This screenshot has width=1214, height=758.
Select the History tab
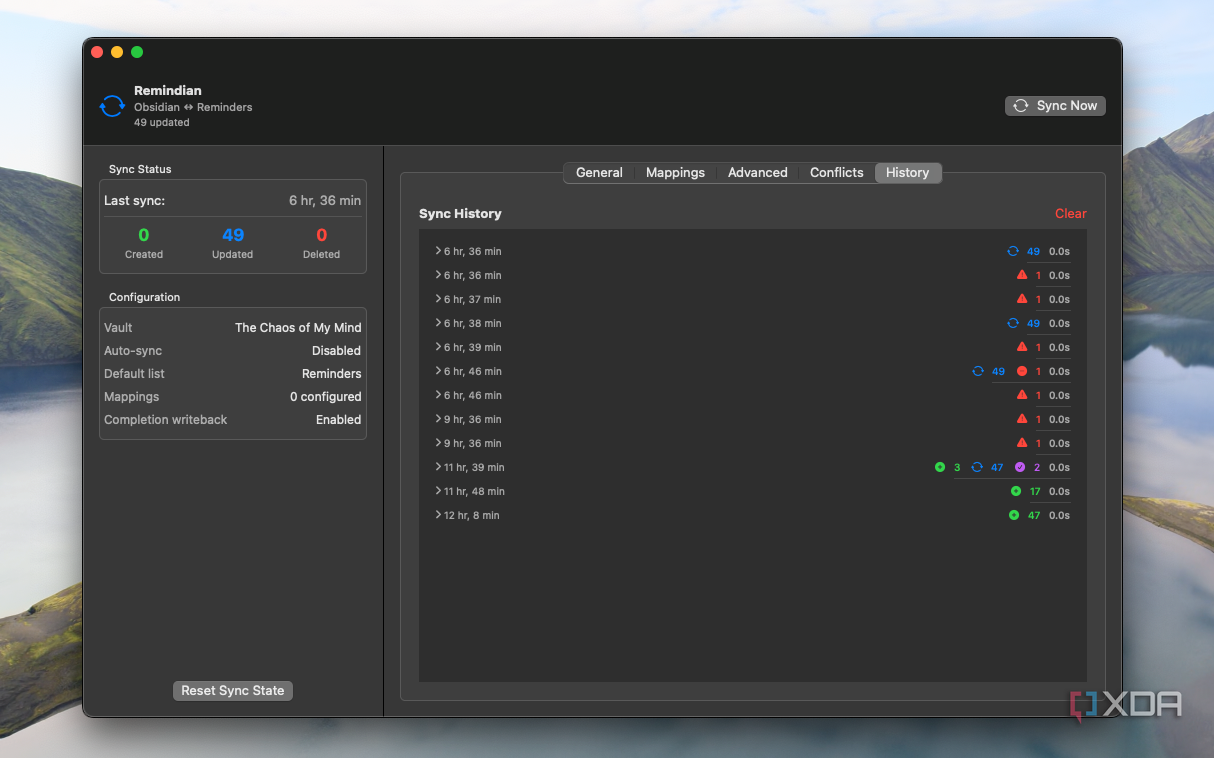(908, 173)
